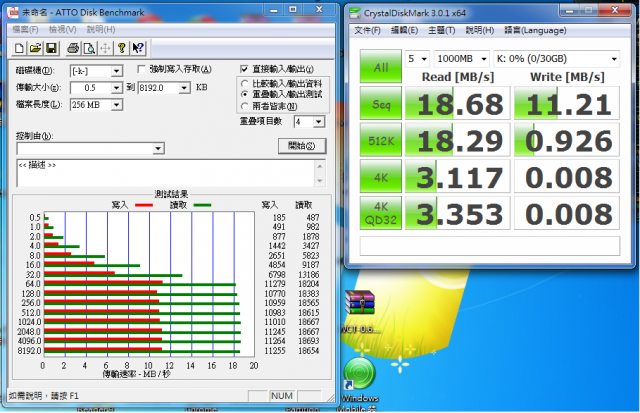640x413 pixels.
Task: Expand the 256 MB file length dropdown
Action: [116, 105]
